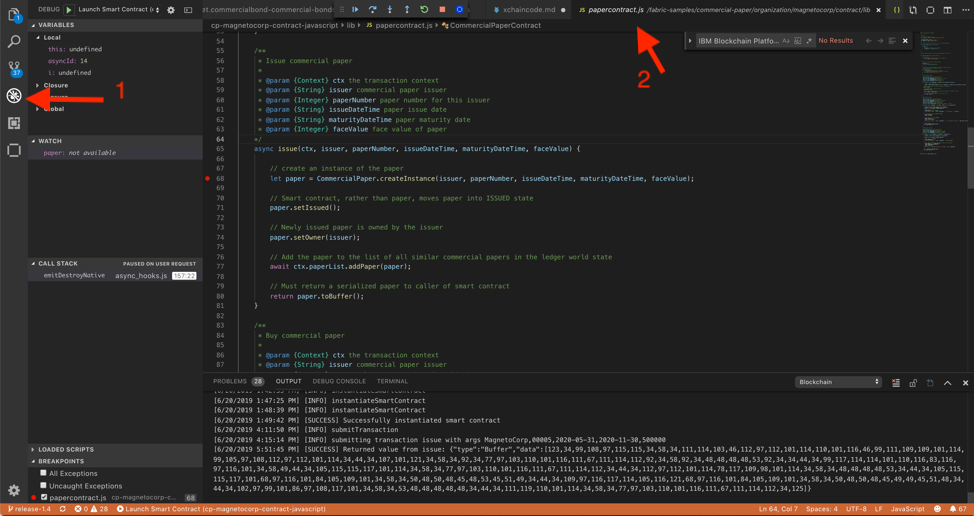Collapse the Variables section
This screenshot has width=974, height=516.
click(115, 25)
